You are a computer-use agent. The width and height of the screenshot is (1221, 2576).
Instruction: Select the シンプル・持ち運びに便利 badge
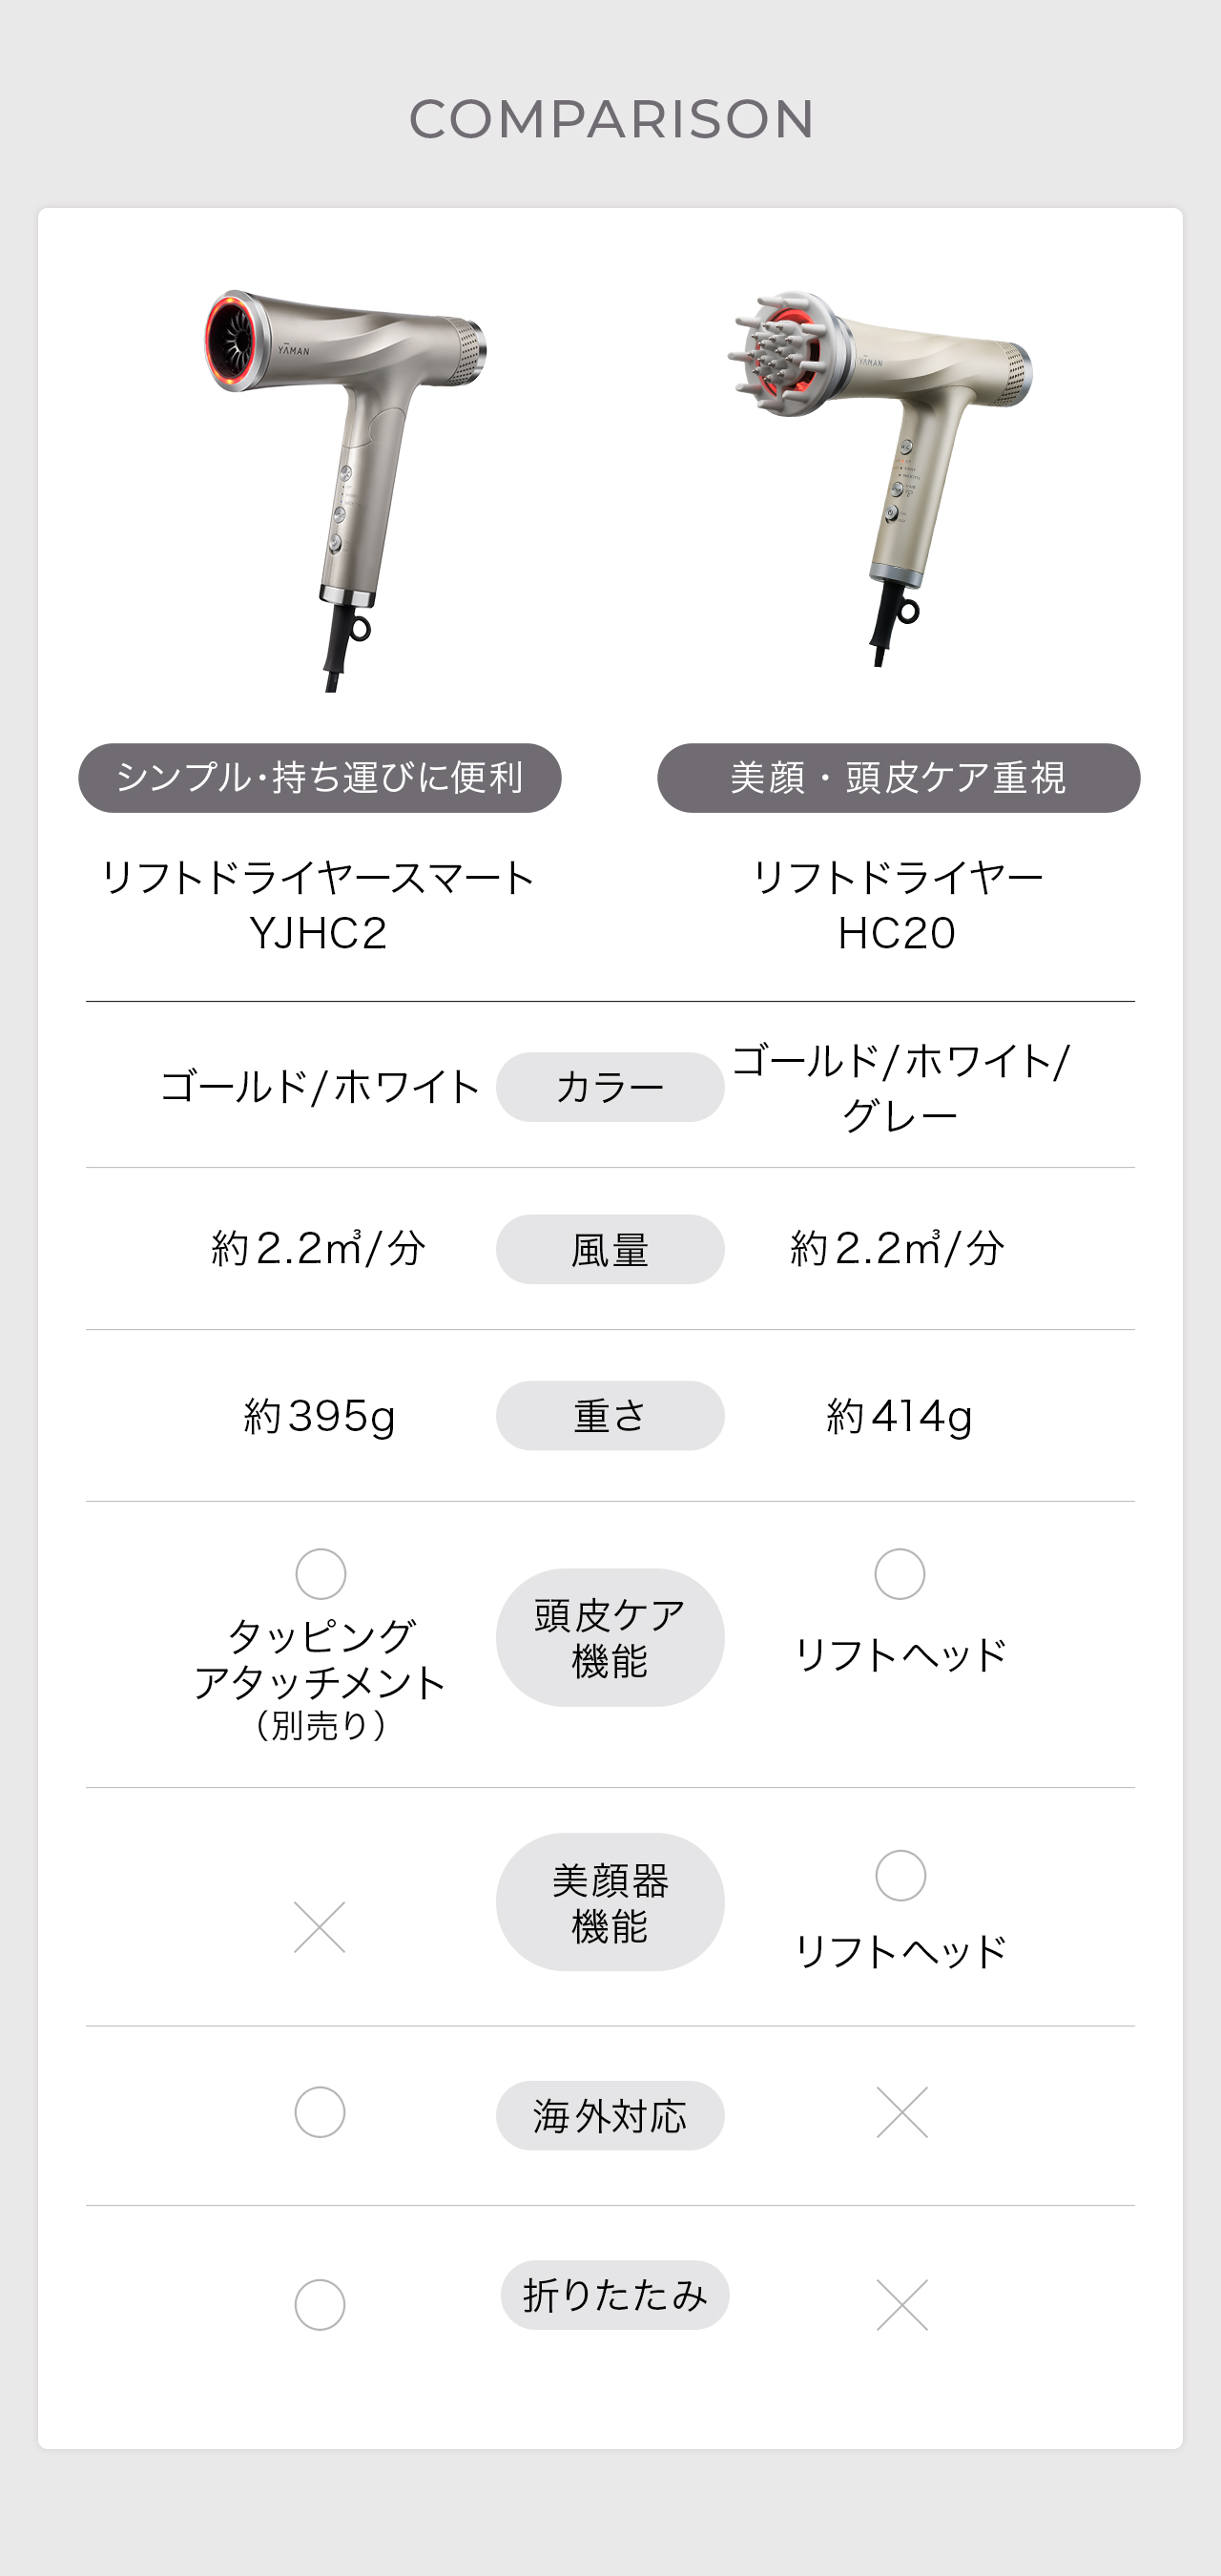(x=320, y=778)
